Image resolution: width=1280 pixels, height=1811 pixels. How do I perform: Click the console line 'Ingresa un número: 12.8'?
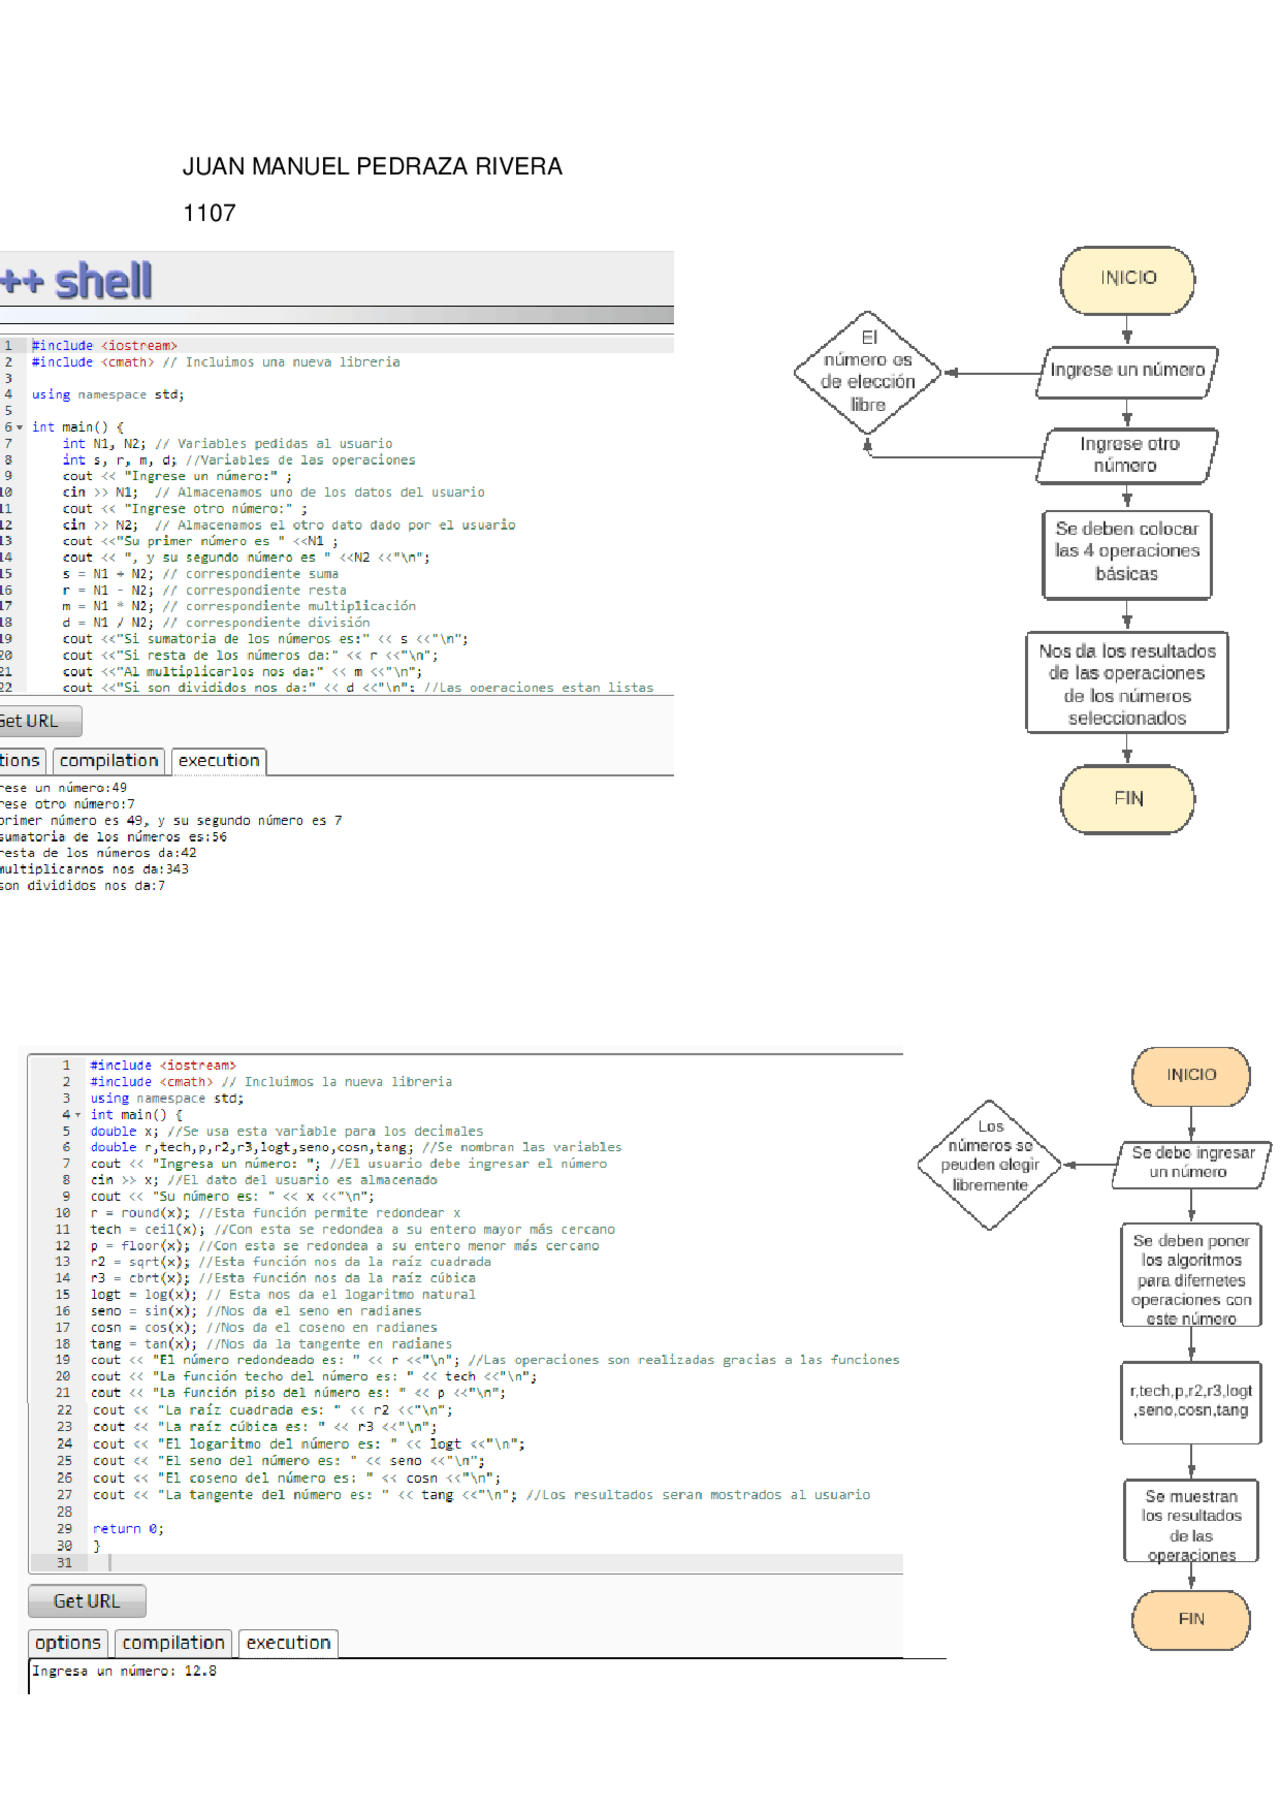click(124, 1671)
